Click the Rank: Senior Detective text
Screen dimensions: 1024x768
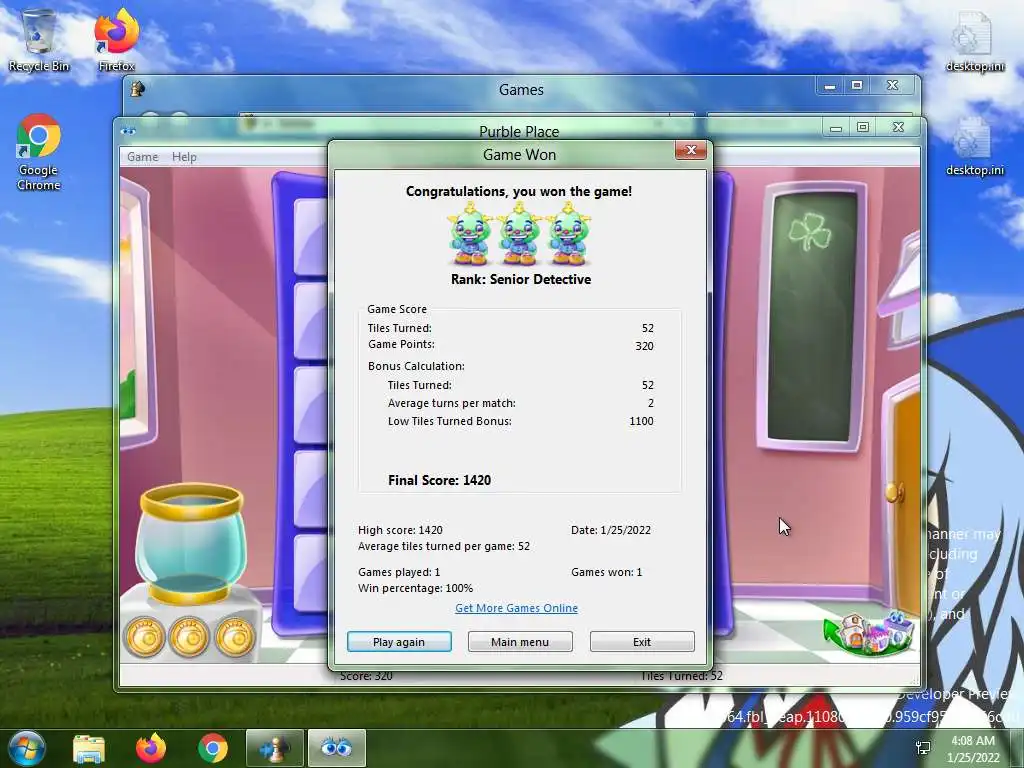click(x=520, y=280)
